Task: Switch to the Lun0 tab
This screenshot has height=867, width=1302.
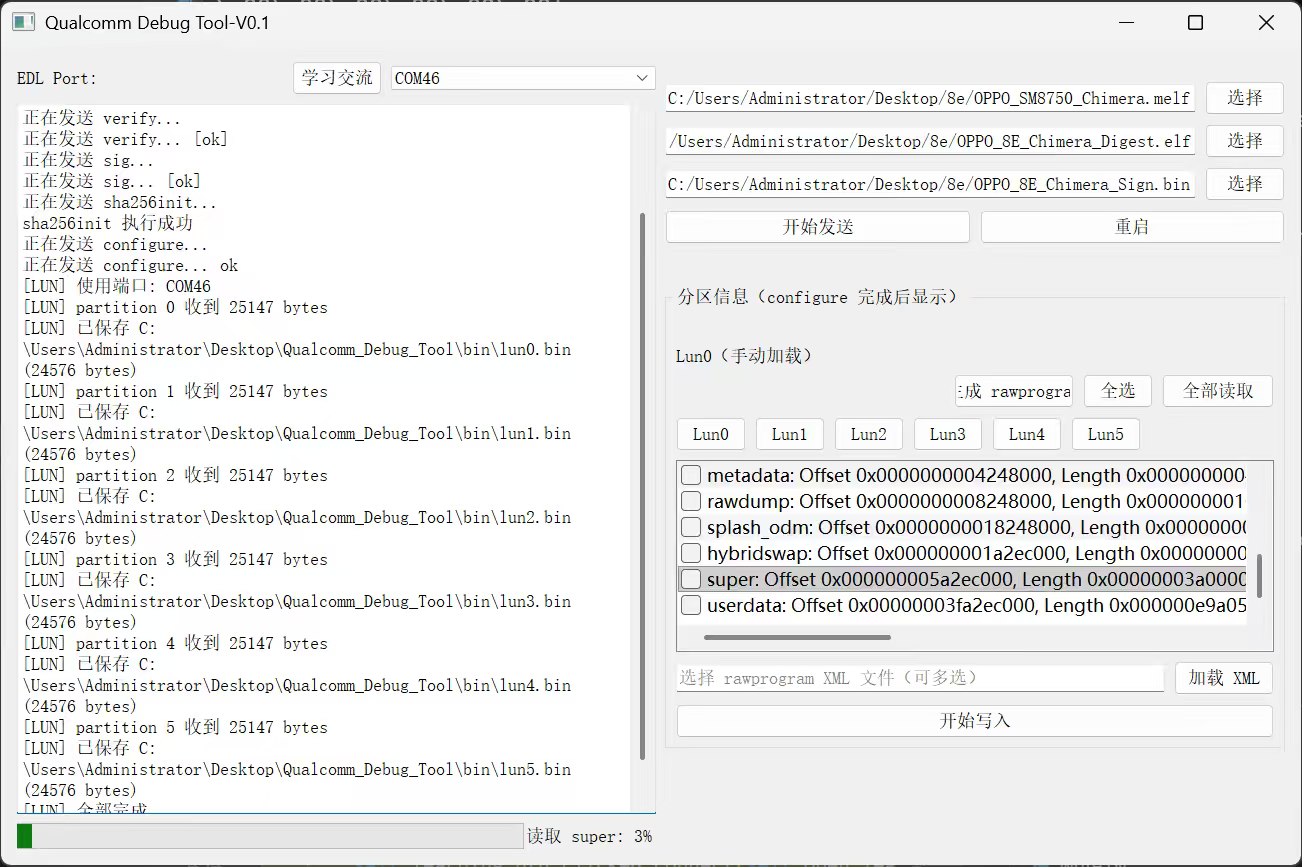Action: click(710, 434)
